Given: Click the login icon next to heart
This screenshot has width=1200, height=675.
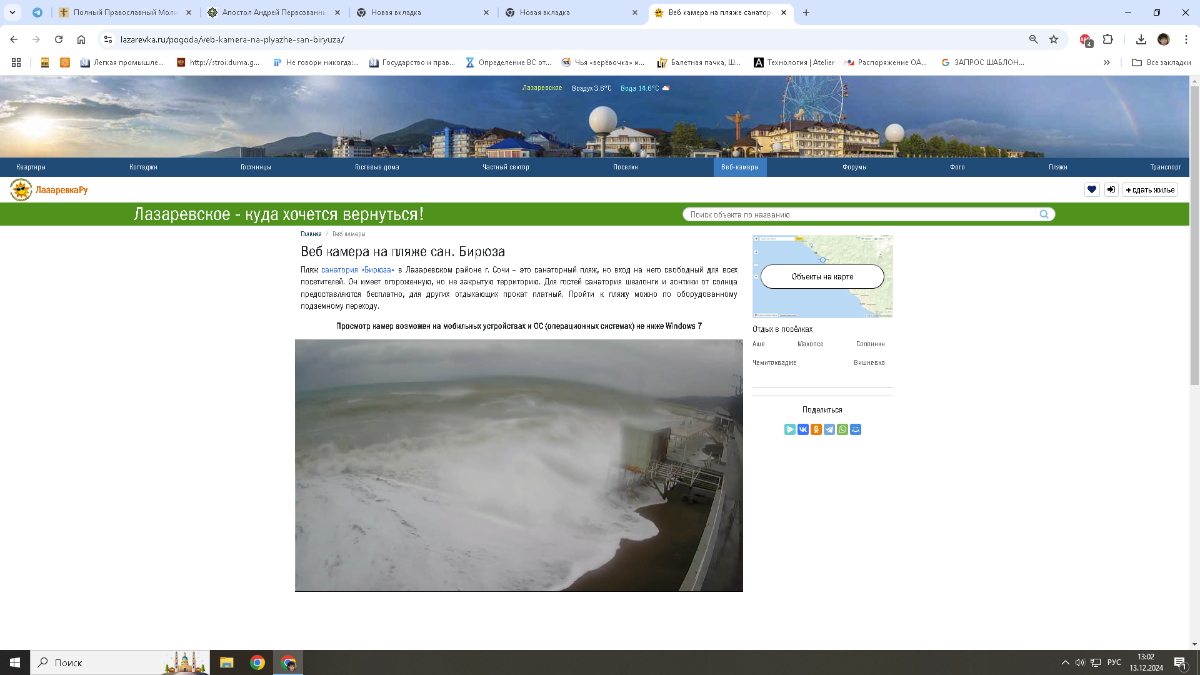Looking at the screenshot, I should click(1110, 189).
